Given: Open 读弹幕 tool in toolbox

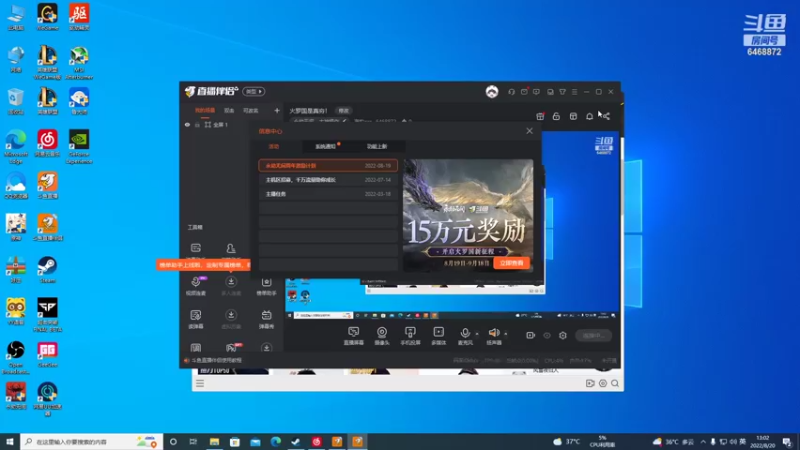Looking at the screenshot, I should tap(196, 319).
